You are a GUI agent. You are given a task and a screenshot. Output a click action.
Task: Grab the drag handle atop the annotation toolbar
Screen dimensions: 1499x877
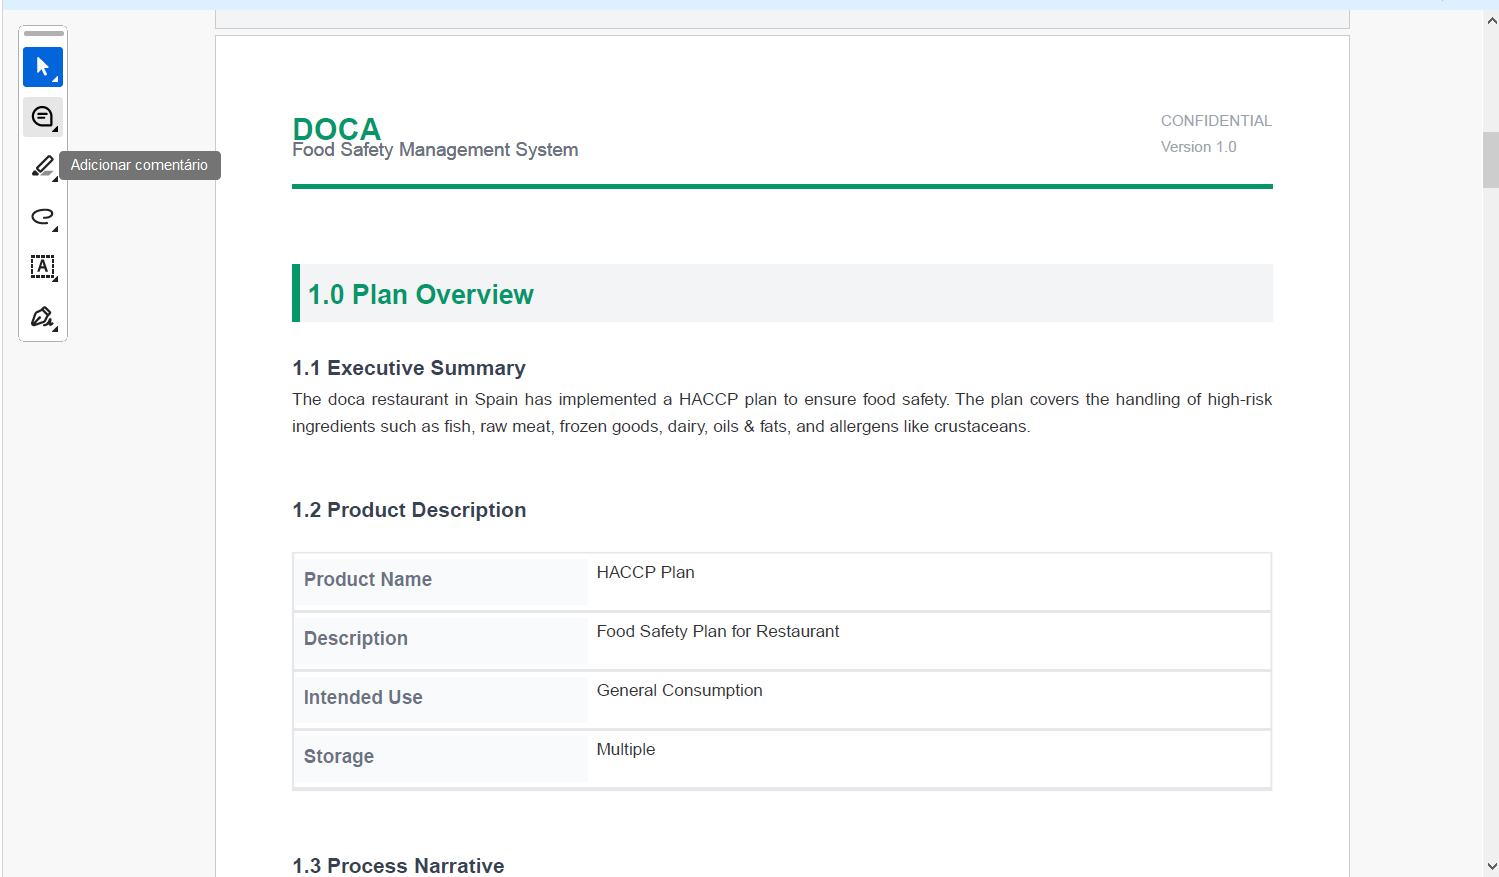[x=42, y=33]
